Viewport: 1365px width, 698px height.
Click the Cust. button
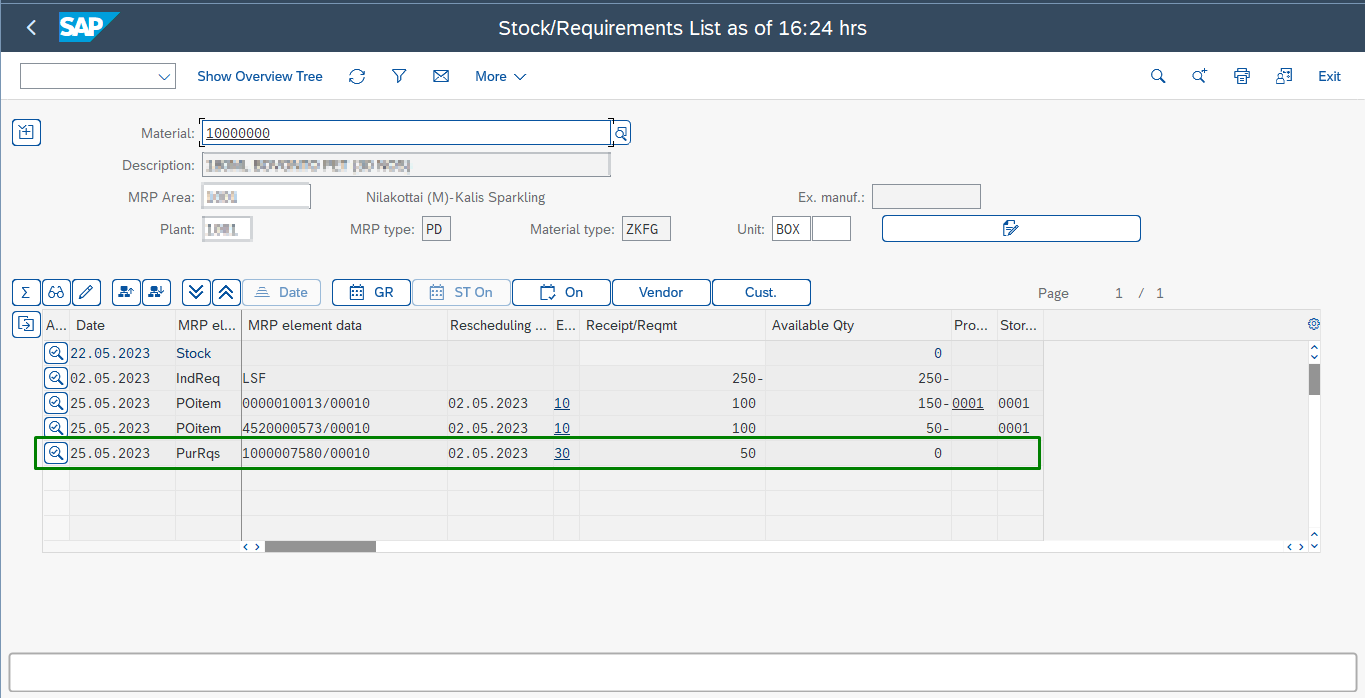click(761, 292)
